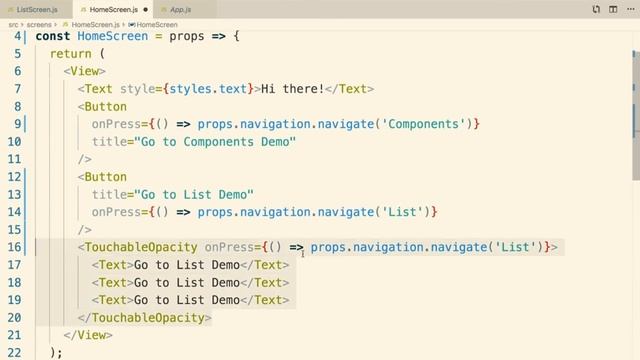The width and height of the screenshot is (640, 360).
Task: Click the 'Hi there!' text
Action: 292,89
